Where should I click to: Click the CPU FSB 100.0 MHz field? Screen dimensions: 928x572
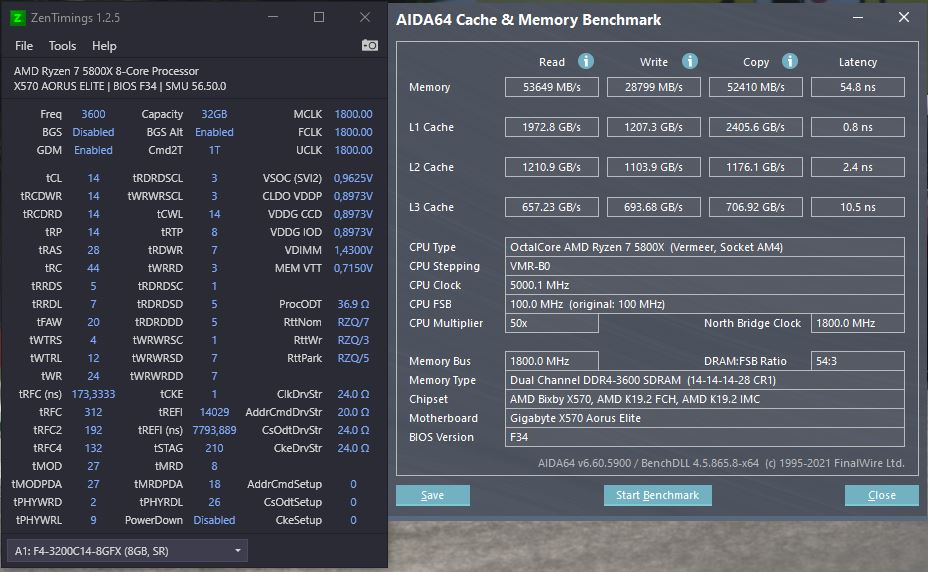point(705,304)
